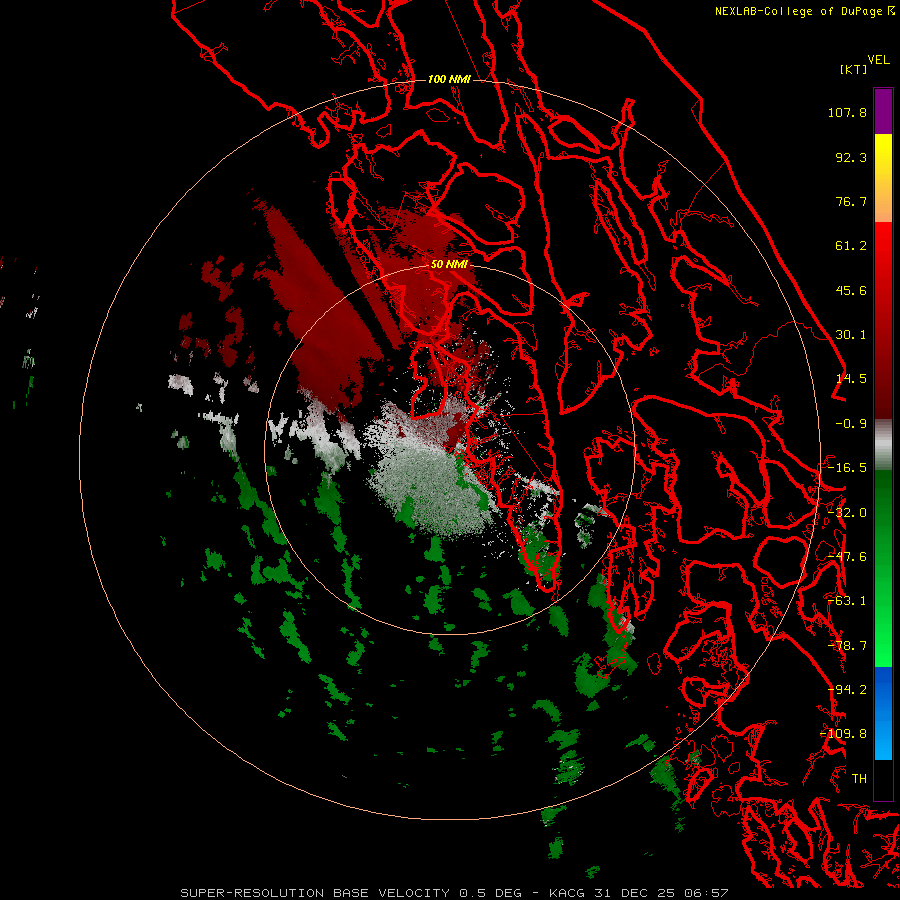This screenshot has height=900, width=900.
Task: Click the 14.5 velocity scale value
Action: tap(851, 379)
